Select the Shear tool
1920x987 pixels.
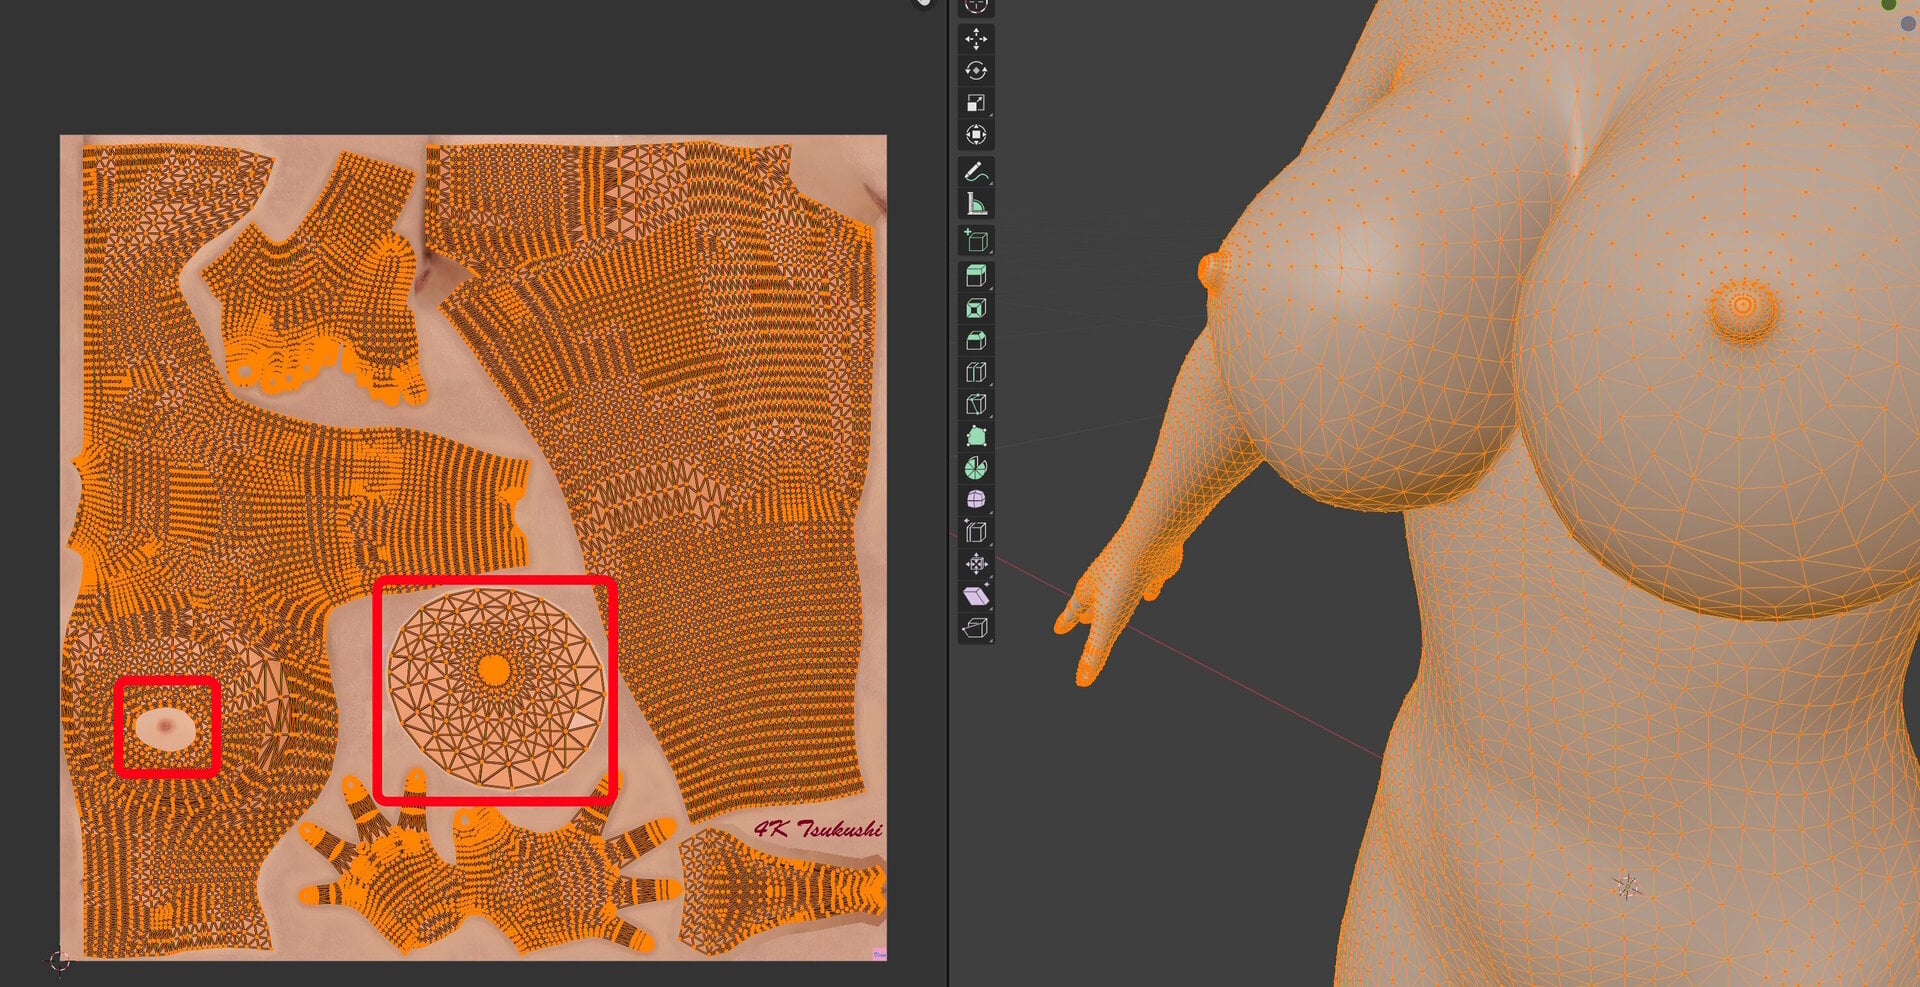tap(976, 597)
